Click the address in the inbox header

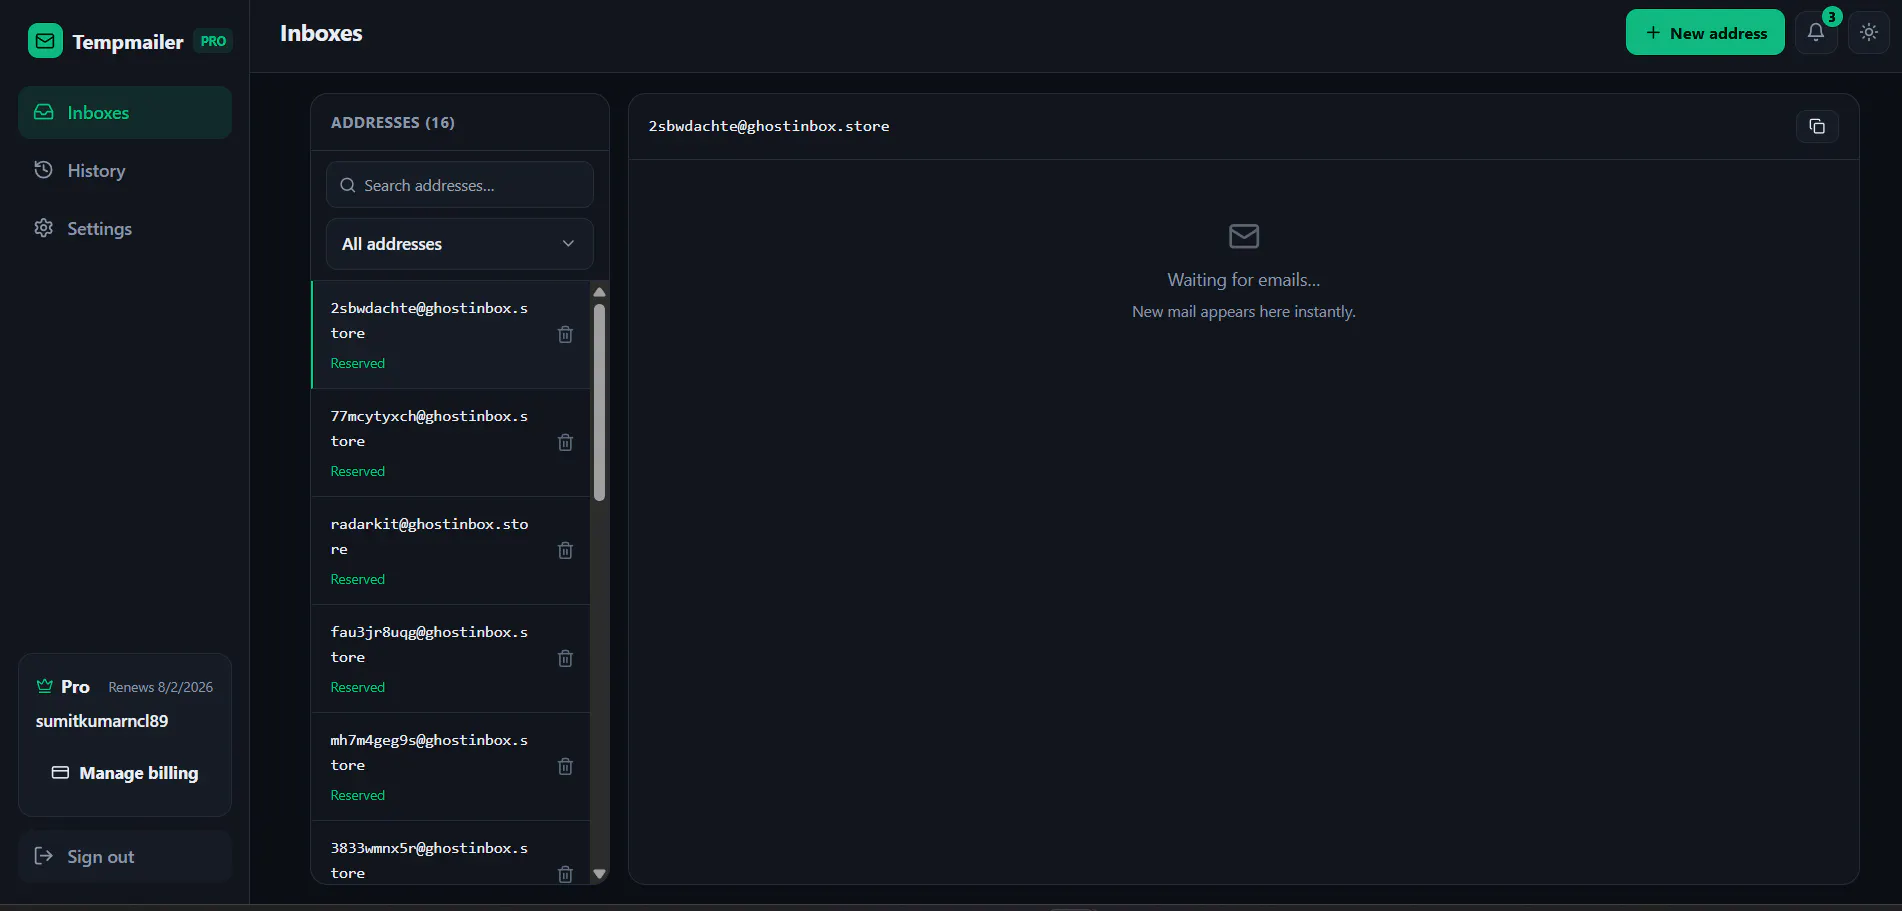tap(769, 126)
